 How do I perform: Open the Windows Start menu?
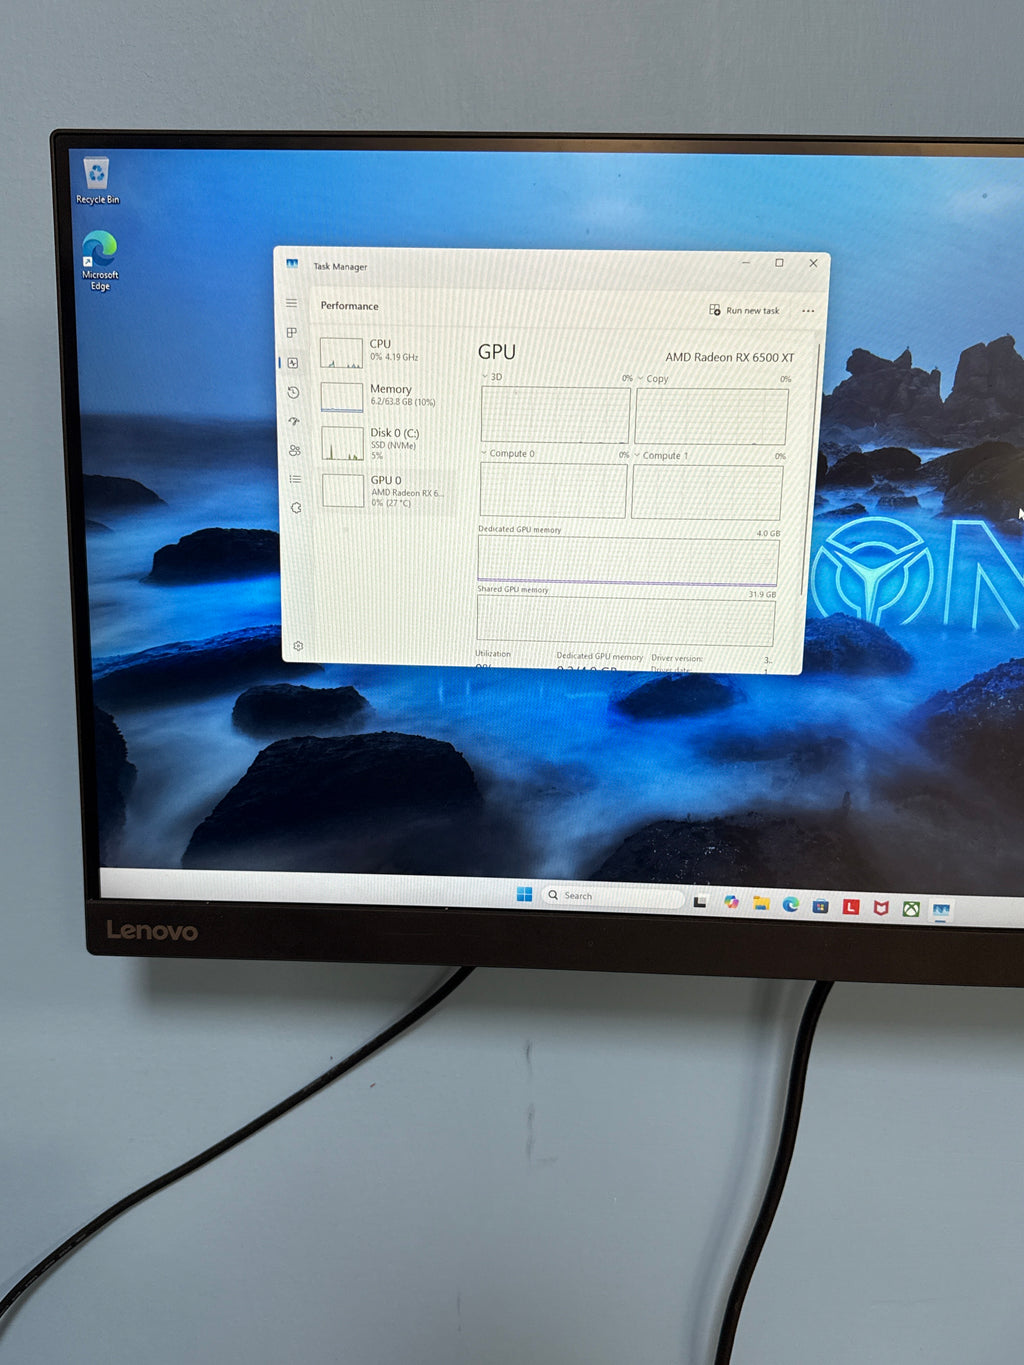[524, 894]
